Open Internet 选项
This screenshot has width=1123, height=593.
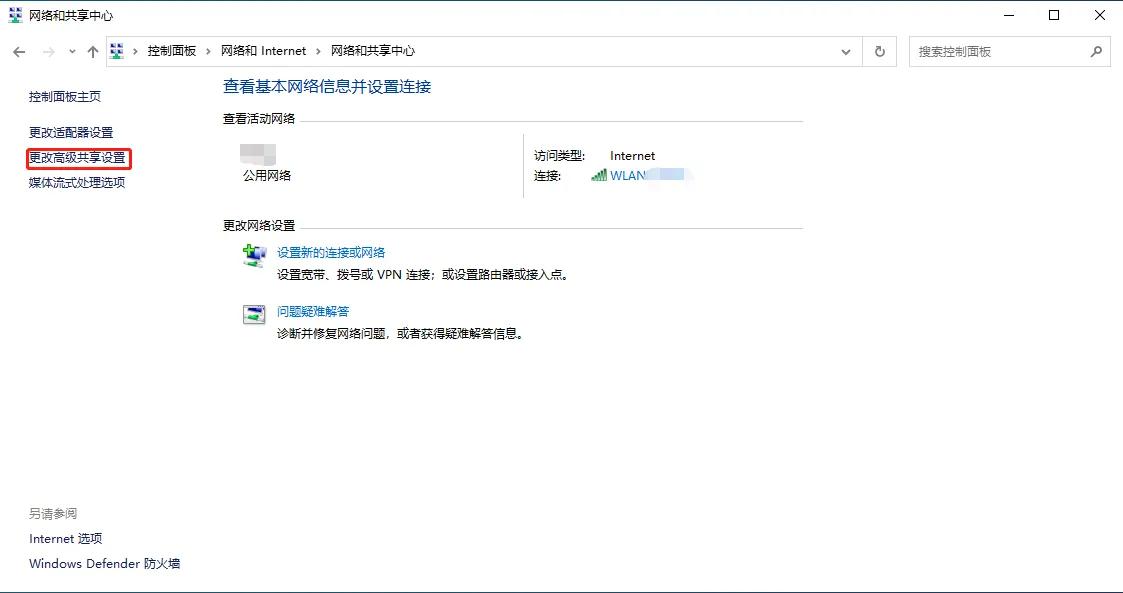click(66, 538)
